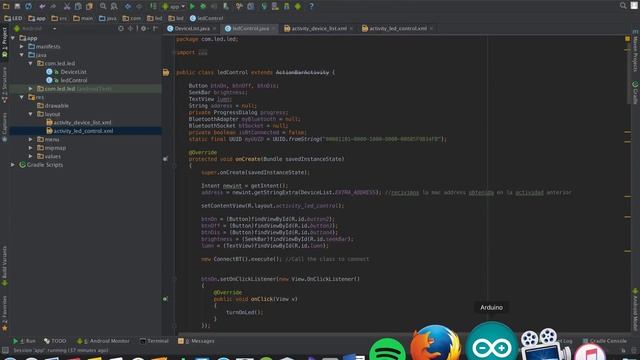This screenshot has width=640, height=360.
Task: Click the Save All toolbar icon
Action: click(17, 6)
